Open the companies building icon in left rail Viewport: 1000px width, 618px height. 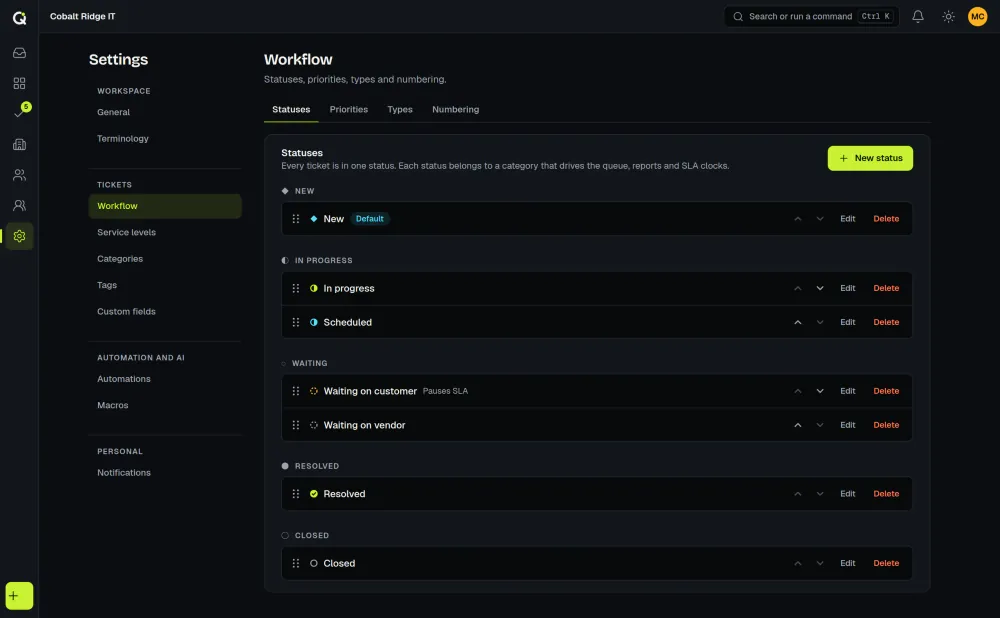(x=19, y=144)
